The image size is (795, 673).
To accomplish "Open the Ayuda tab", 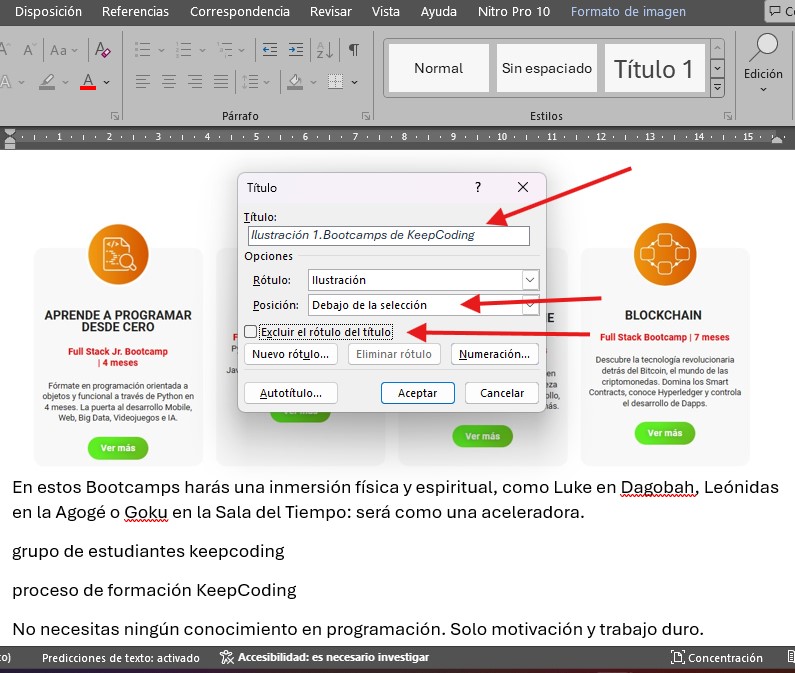I will [439, 11].
